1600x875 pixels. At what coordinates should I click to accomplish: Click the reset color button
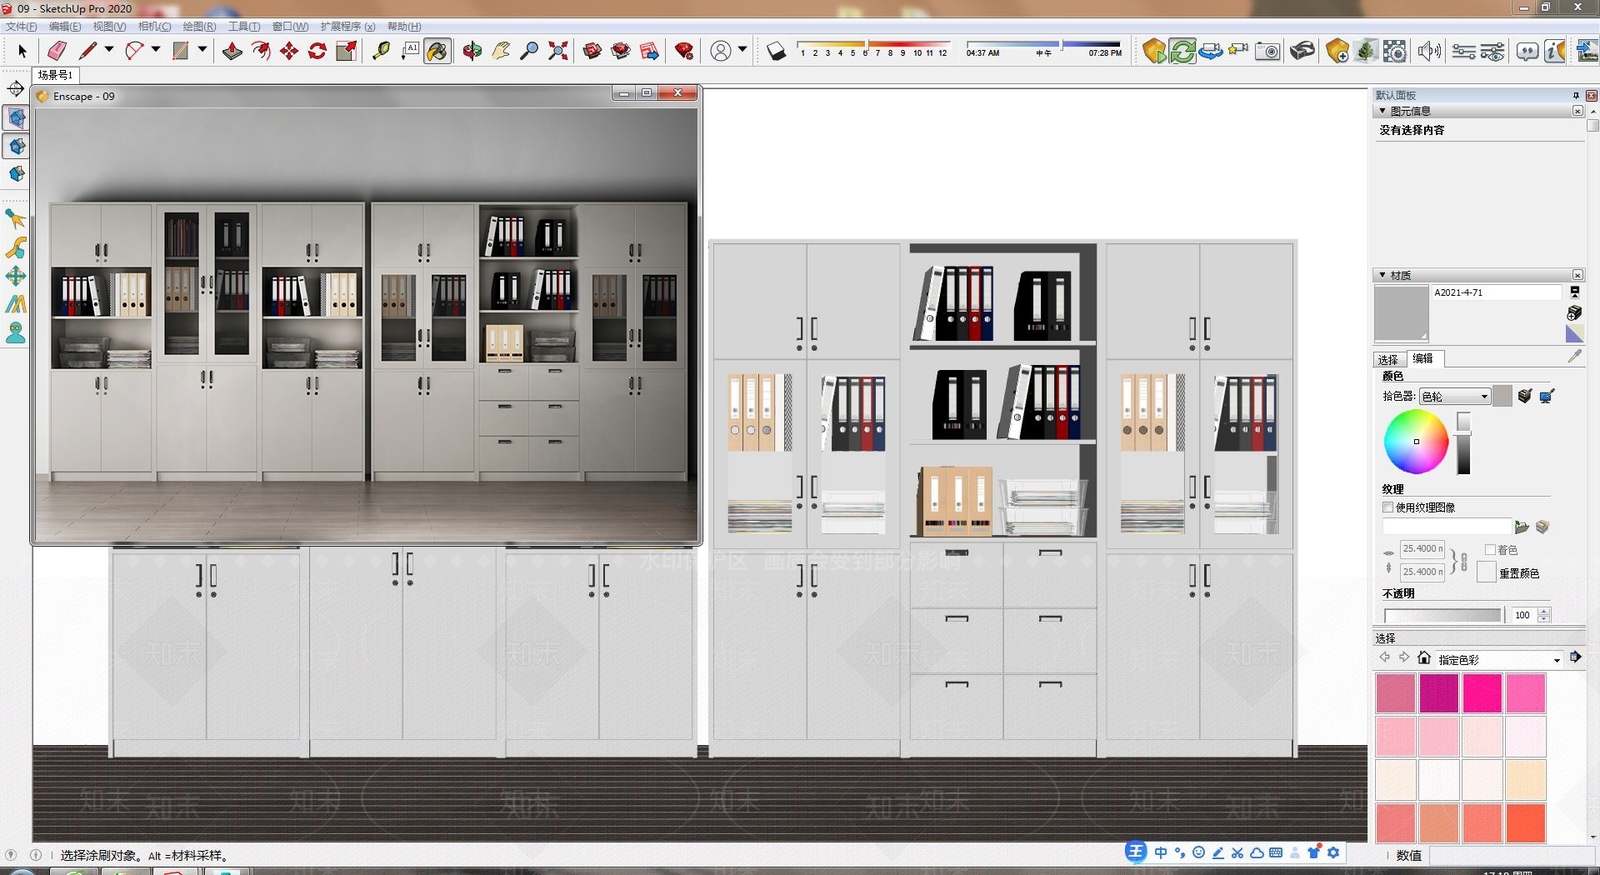(x=1486, y=573)
